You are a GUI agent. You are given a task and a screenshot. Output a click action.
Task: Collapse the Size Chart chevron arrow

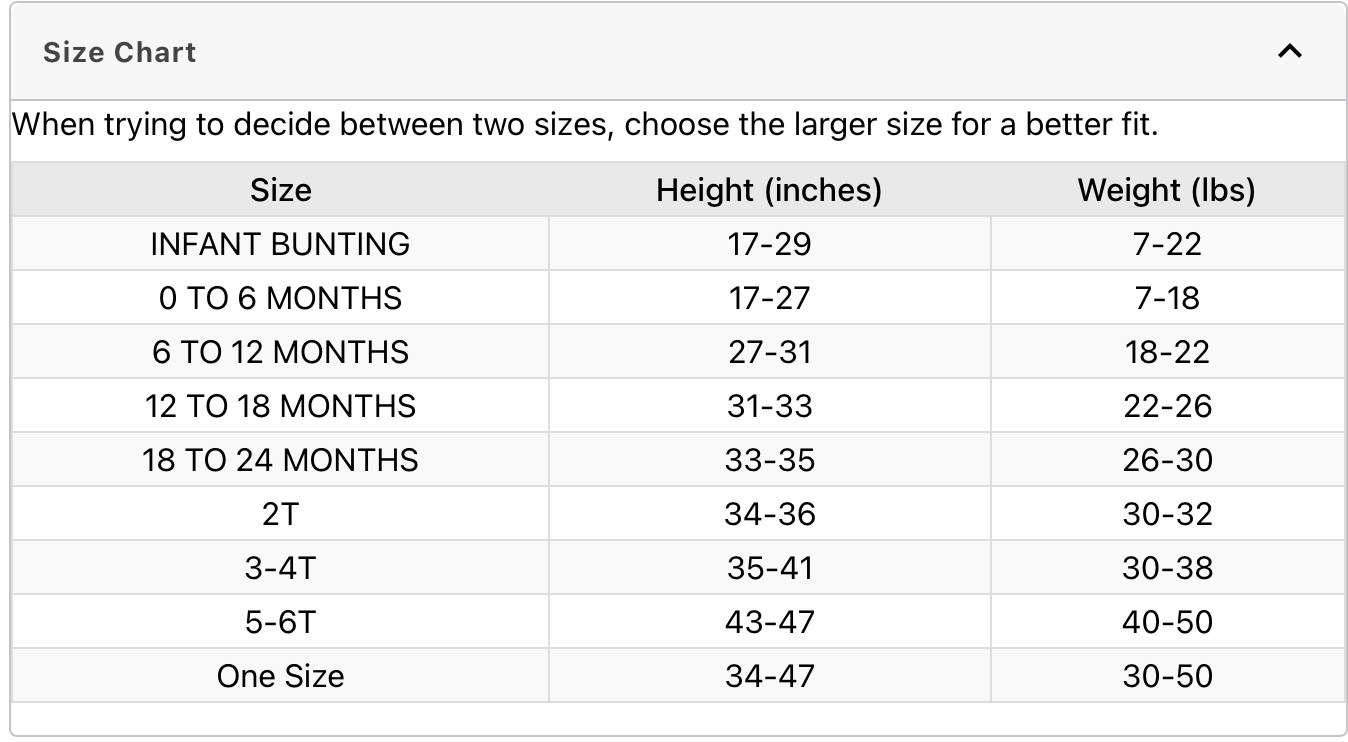pos(1289,52)
